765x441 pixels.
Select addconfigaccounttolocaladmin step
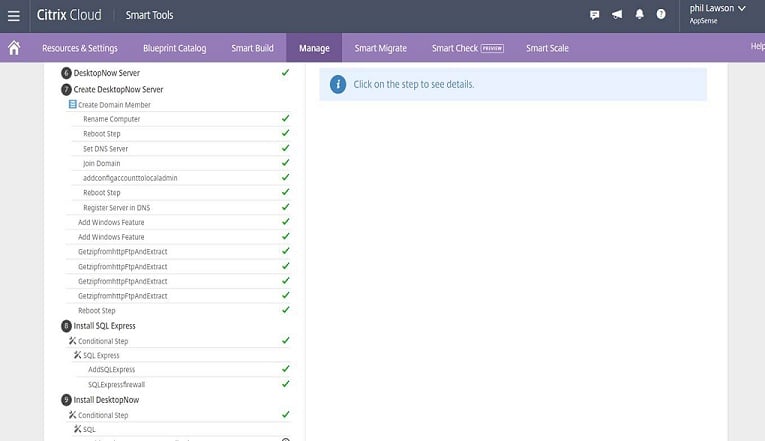tap(130, 178)
